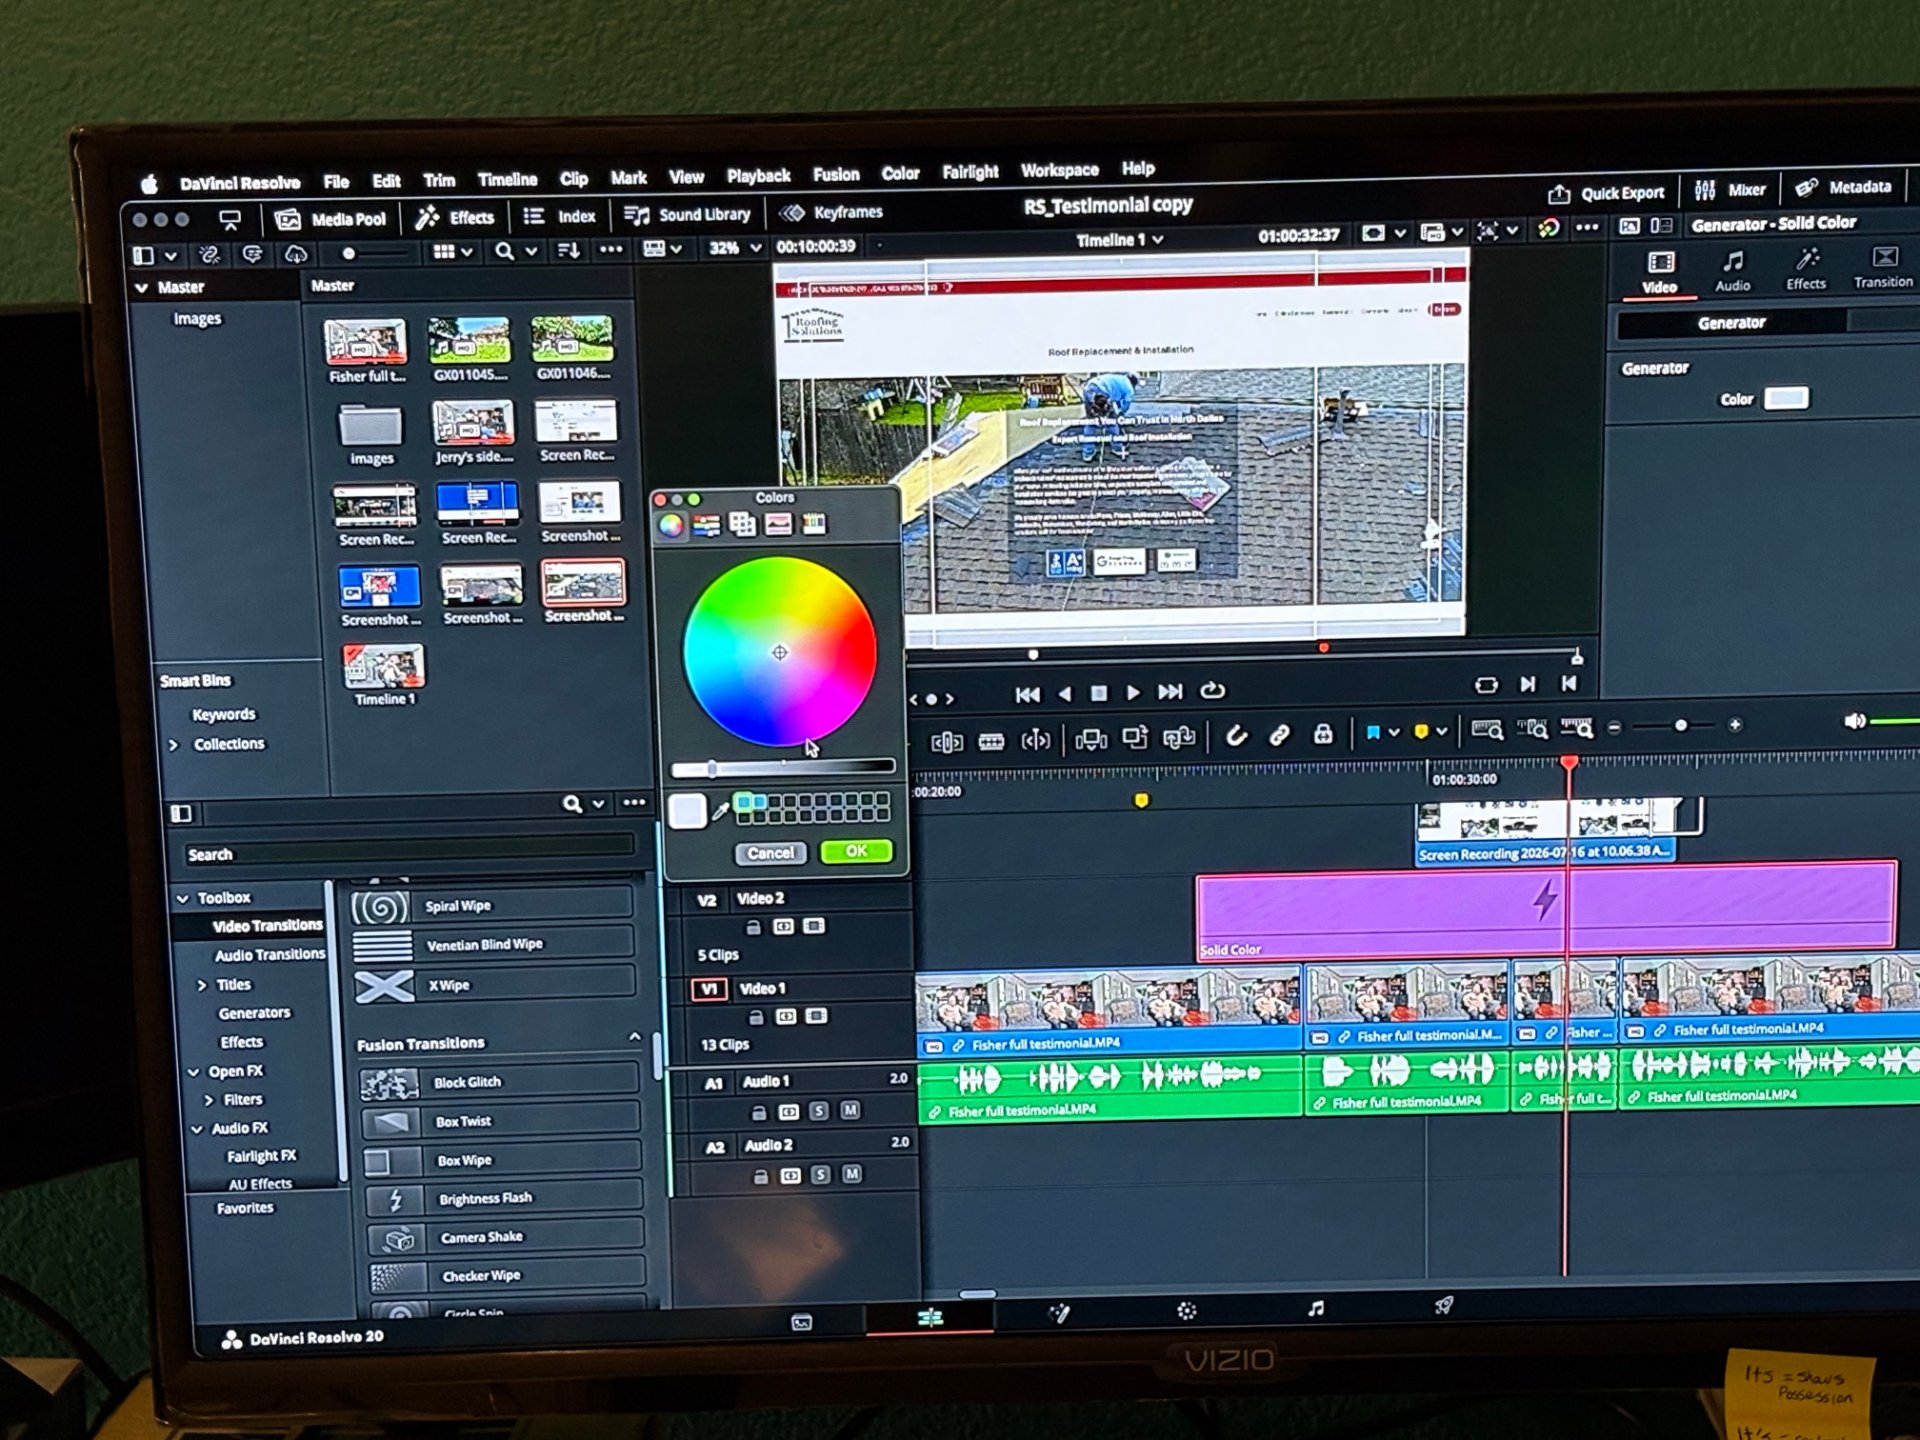Open the Fairlight menu

970,173
